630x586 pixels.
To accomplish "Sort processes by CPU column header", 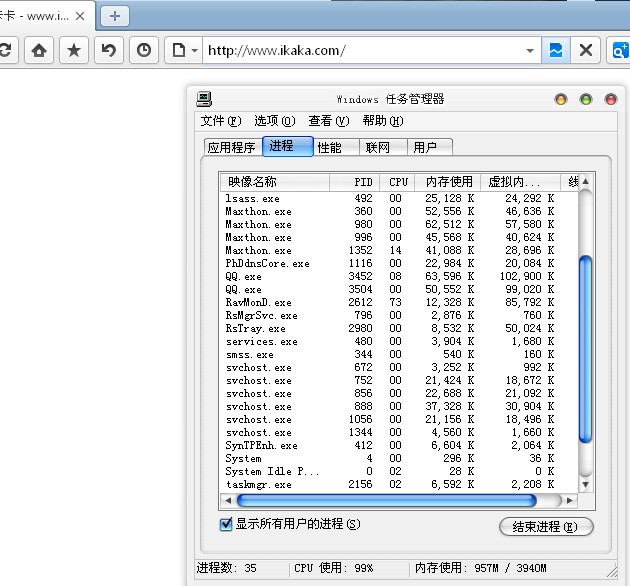I will [x=397, y=182].
